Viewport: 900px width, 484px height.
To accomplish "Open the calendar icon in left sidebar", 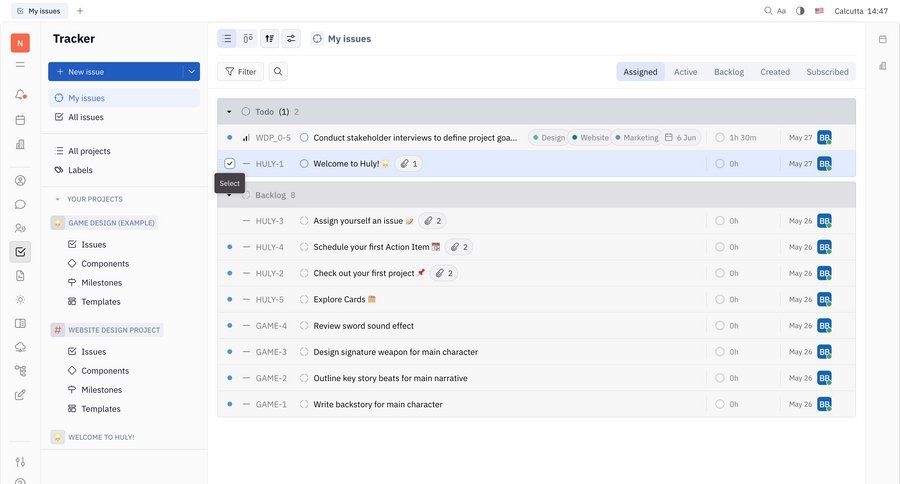I will (x=20, y=120).
